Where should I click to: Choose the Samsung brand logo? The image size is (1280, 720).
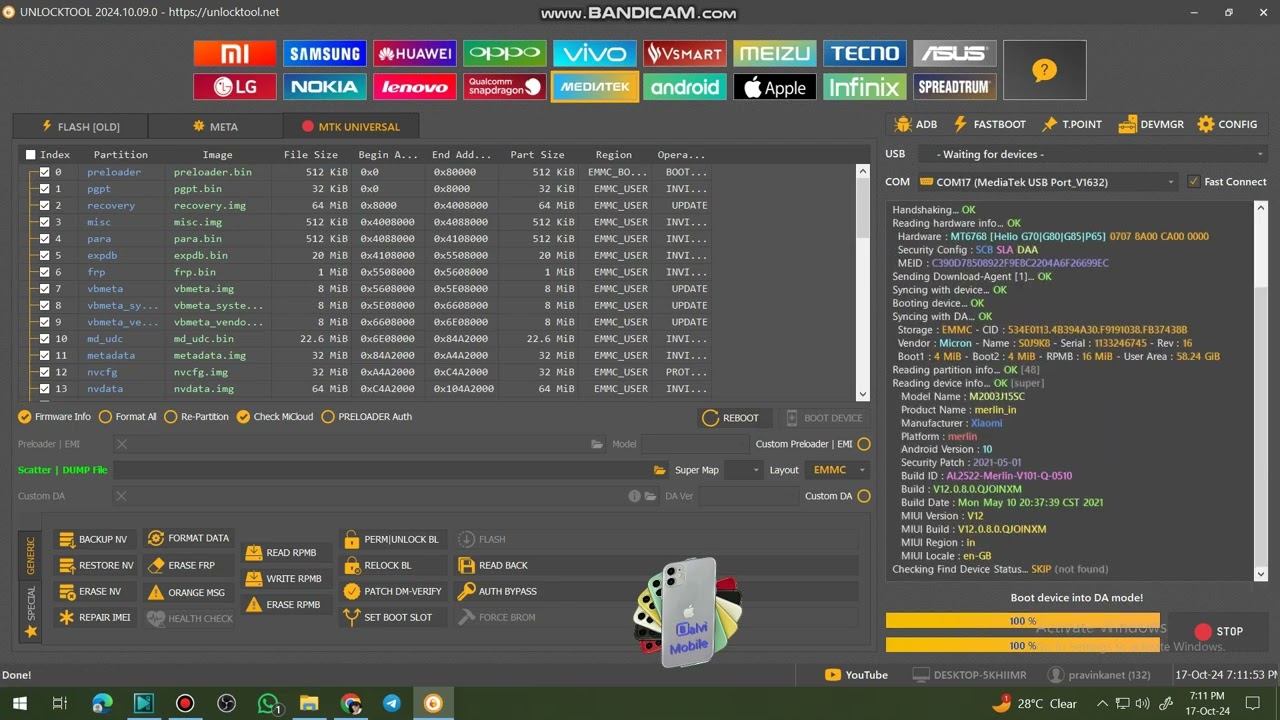[325, 54]
